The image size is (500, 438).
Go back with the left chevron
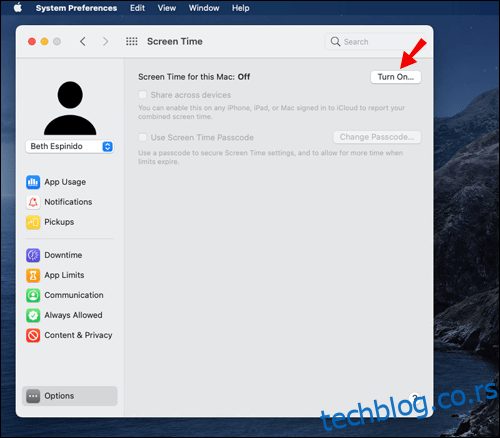click(x=83, y=41)
